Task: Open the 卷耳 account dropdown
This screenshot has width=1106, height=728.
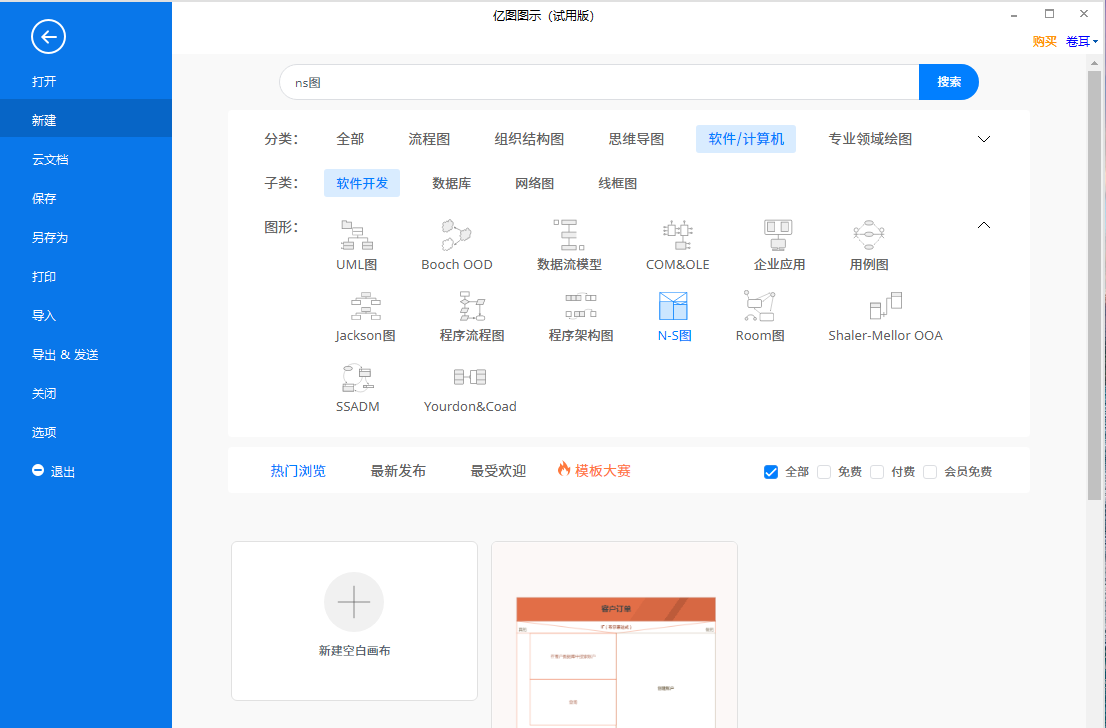Action: 1081,42
